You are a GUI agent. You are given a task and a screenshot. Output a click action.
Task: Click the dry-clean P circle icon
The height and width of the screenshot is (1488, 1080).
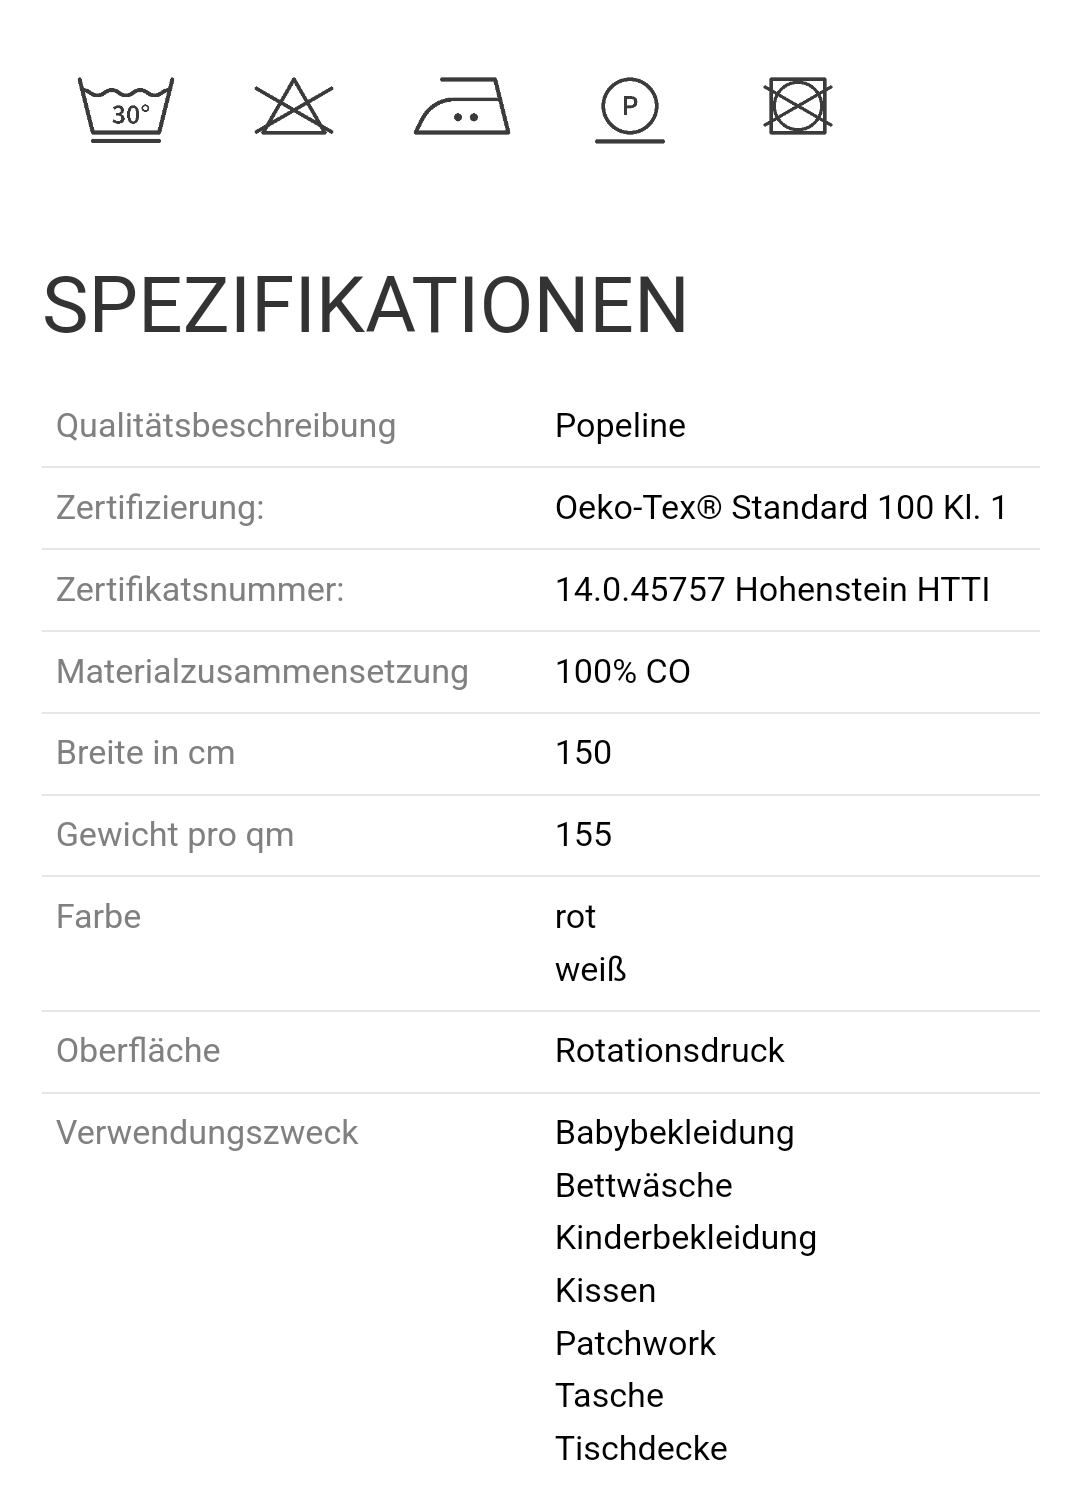point(630,106)
